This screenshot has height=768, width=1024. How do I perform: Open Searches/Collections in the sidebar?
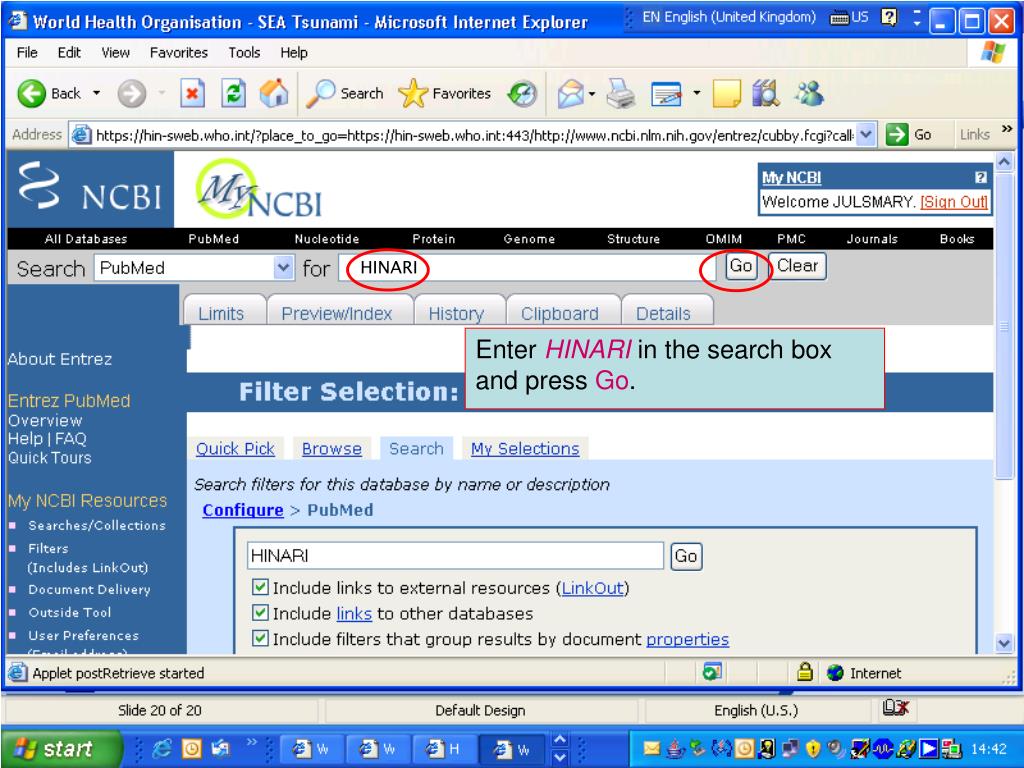coord(97,525)
